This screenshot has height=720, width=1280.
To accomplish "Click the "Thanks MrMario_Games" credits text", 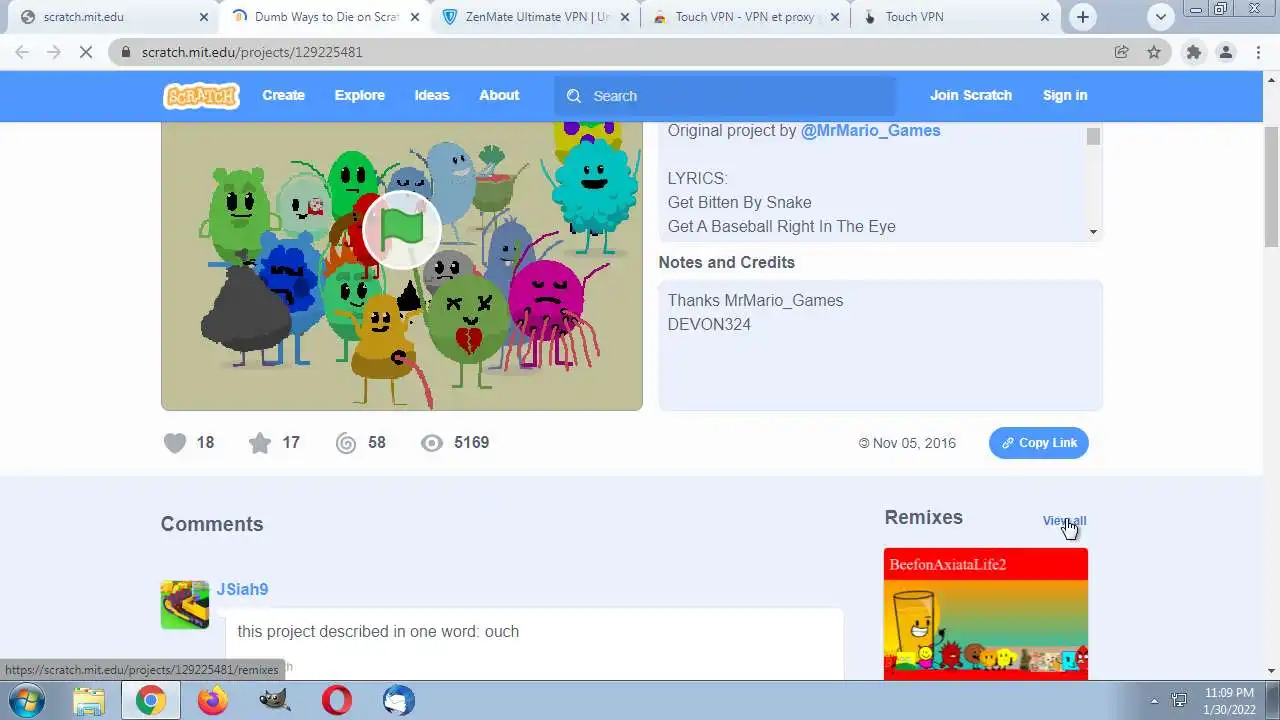I will click(x=755, y=300).
